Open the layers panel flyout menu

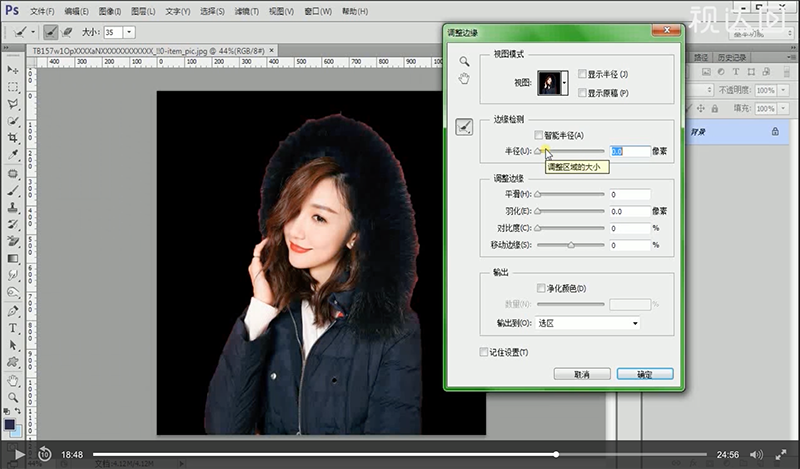(791, 57)
